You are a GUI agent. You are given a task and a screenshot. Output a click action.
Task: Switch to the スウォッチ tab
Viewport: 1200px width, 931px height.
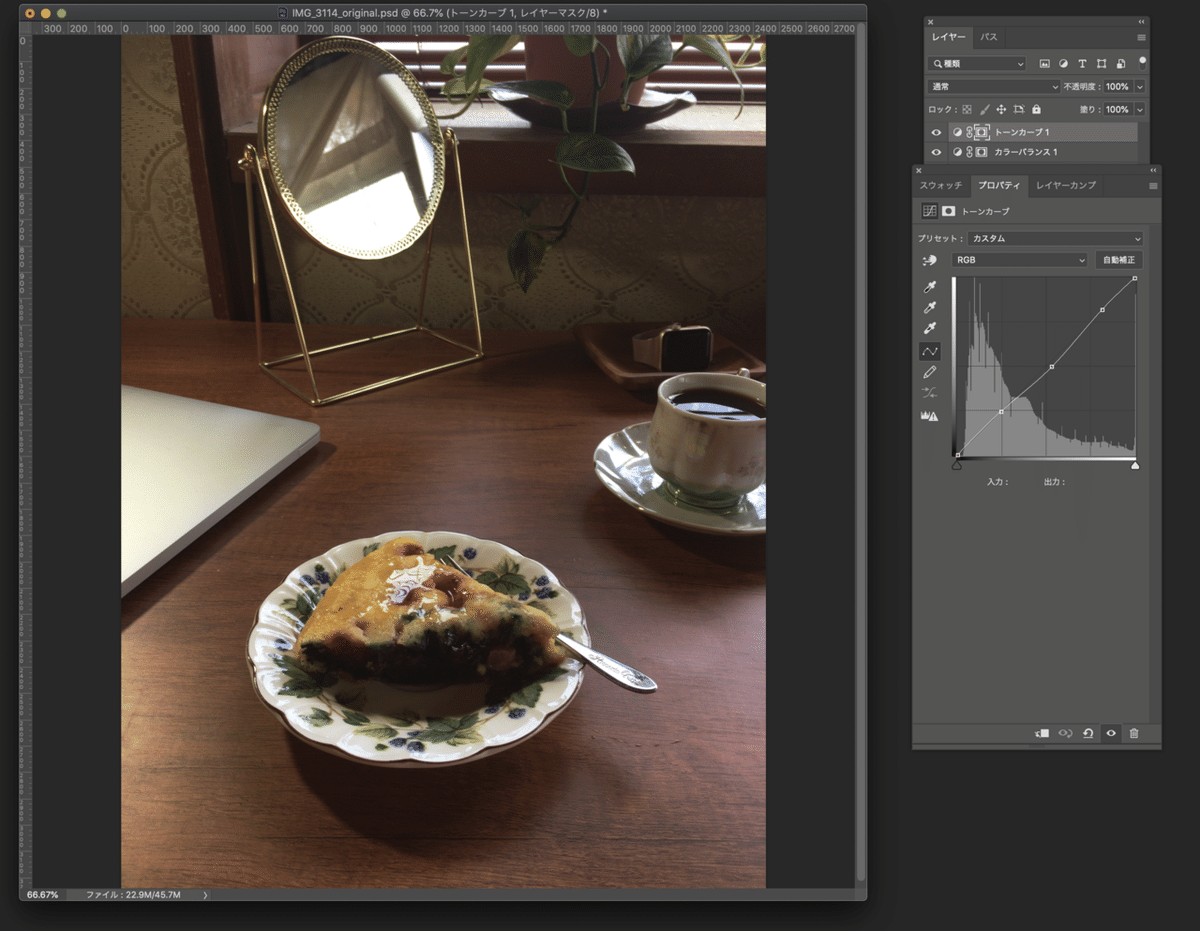tap(941, 186)
